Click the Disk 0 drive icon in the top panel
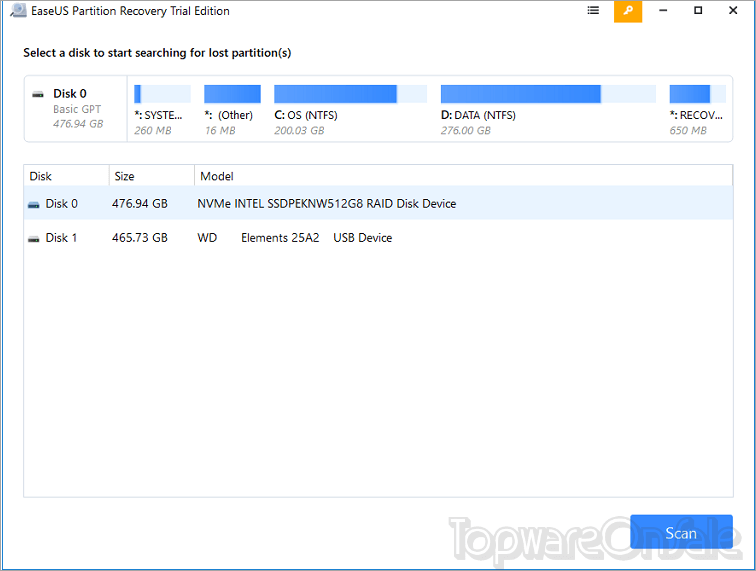 [38, 94]
